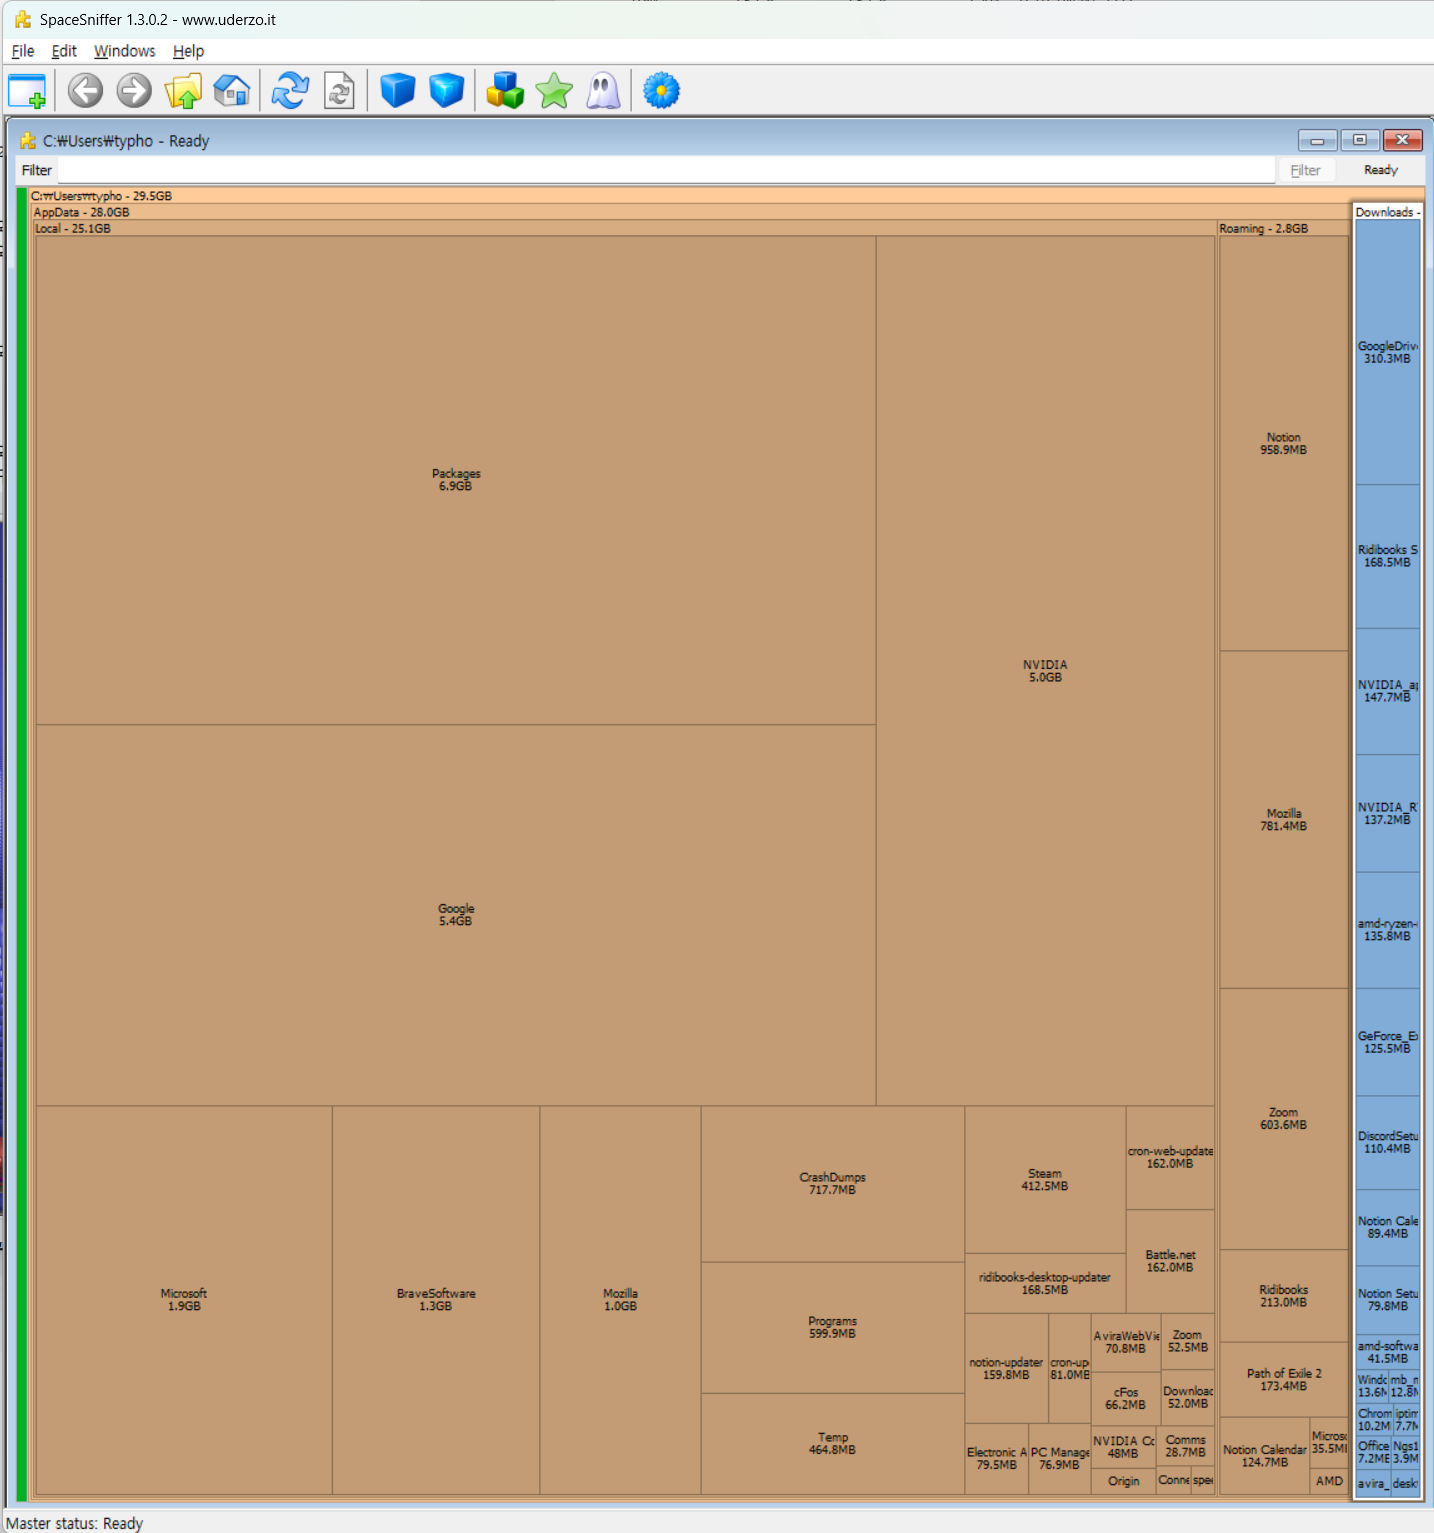The width and height of the screenshot is (1434, 1533).
Task: Select the Mozilla 781.4MB Roaming block
Action: (x=1284, y=820)
